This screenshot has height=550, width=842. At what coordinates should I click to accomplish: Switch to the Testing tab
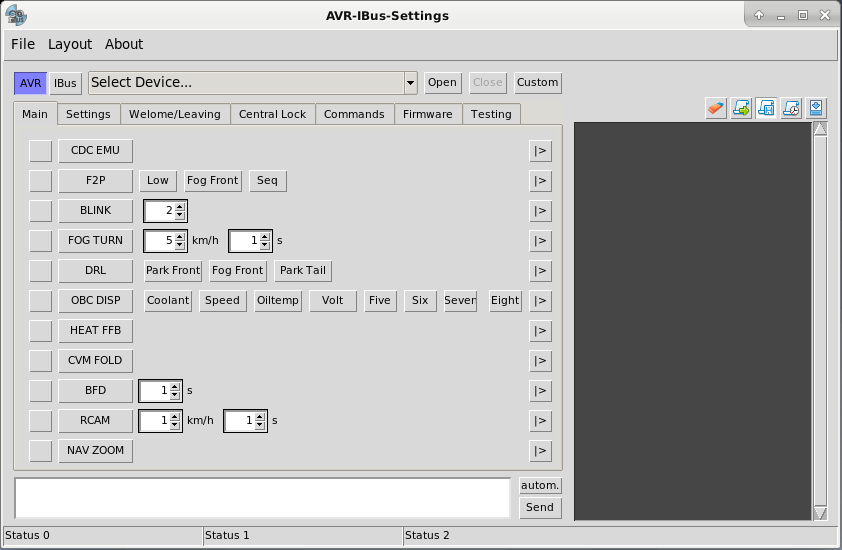click(491, 114)
